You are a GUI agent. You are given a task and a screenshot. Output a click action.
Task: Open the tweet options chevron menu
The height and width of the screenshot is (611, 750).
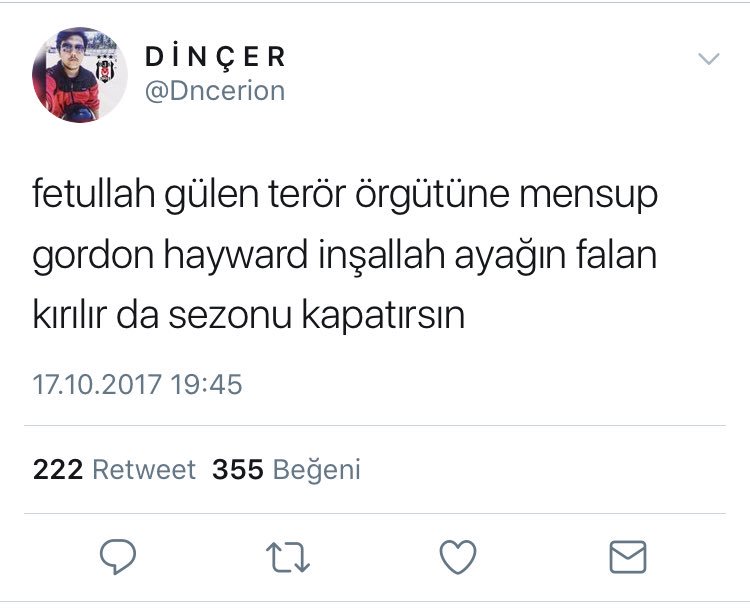point(708,59)
